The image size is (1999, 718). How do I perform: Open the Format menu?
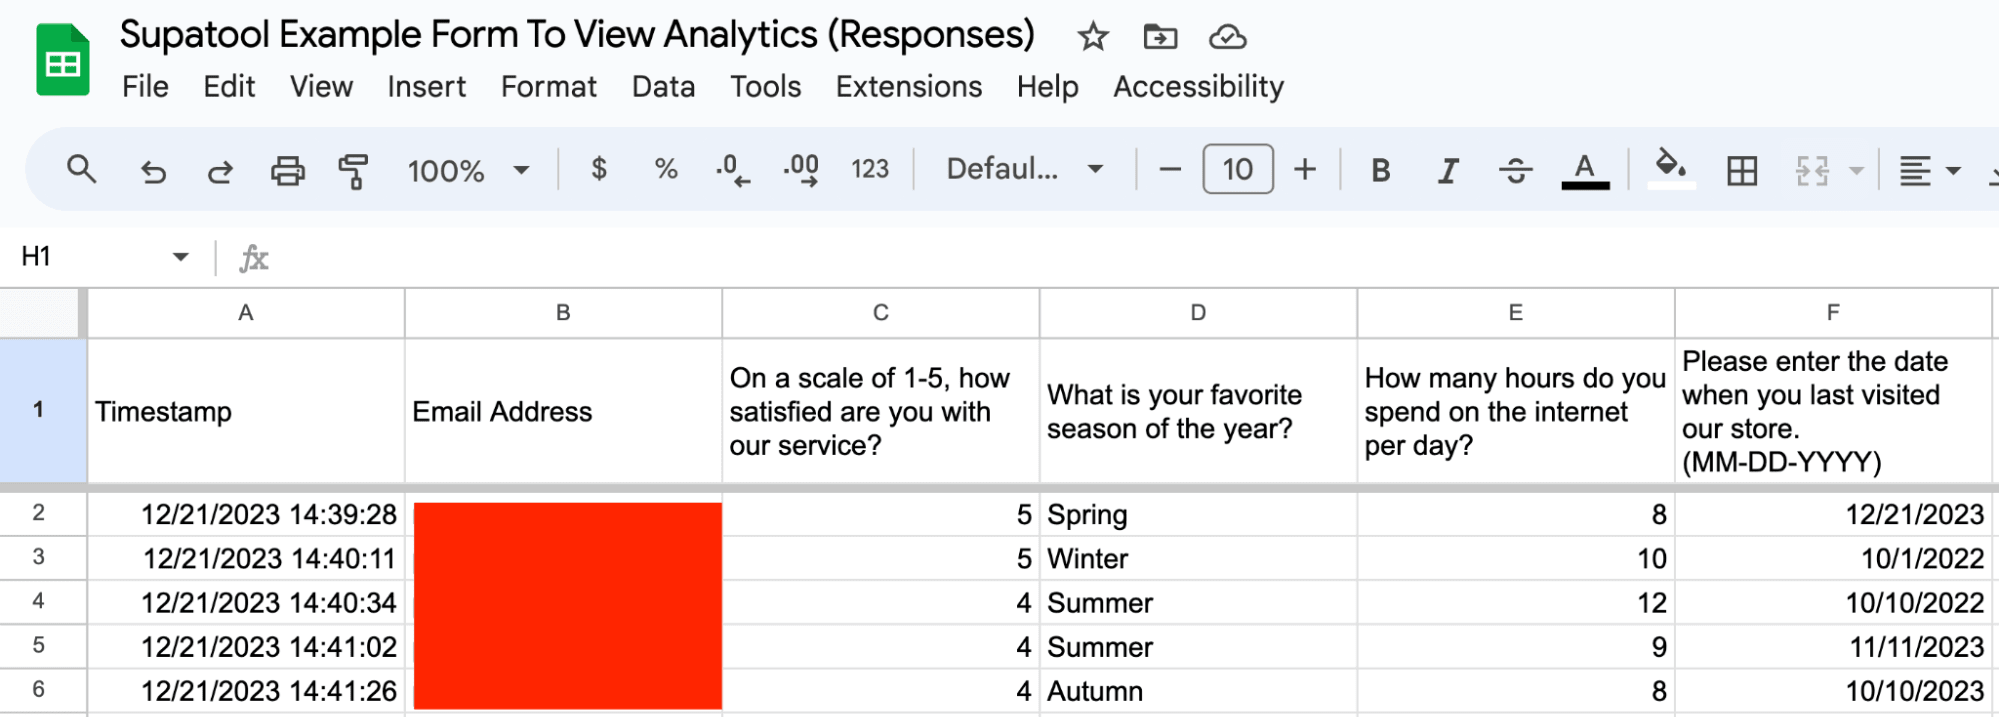click(548, 87)
